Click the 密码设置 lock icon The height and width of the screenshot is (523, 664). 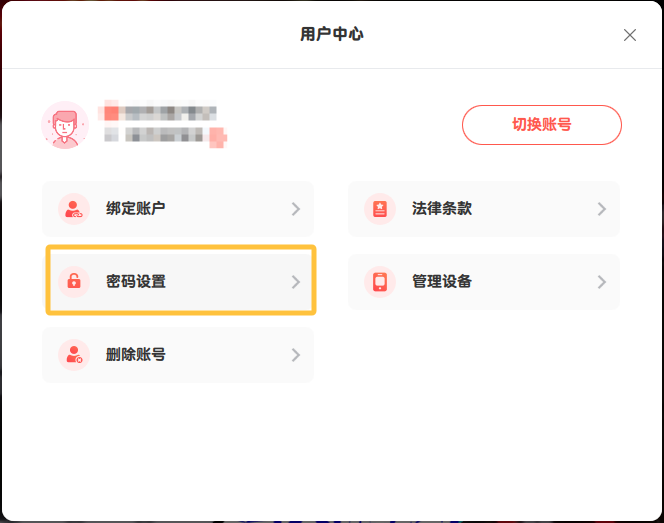pos(73,282)
